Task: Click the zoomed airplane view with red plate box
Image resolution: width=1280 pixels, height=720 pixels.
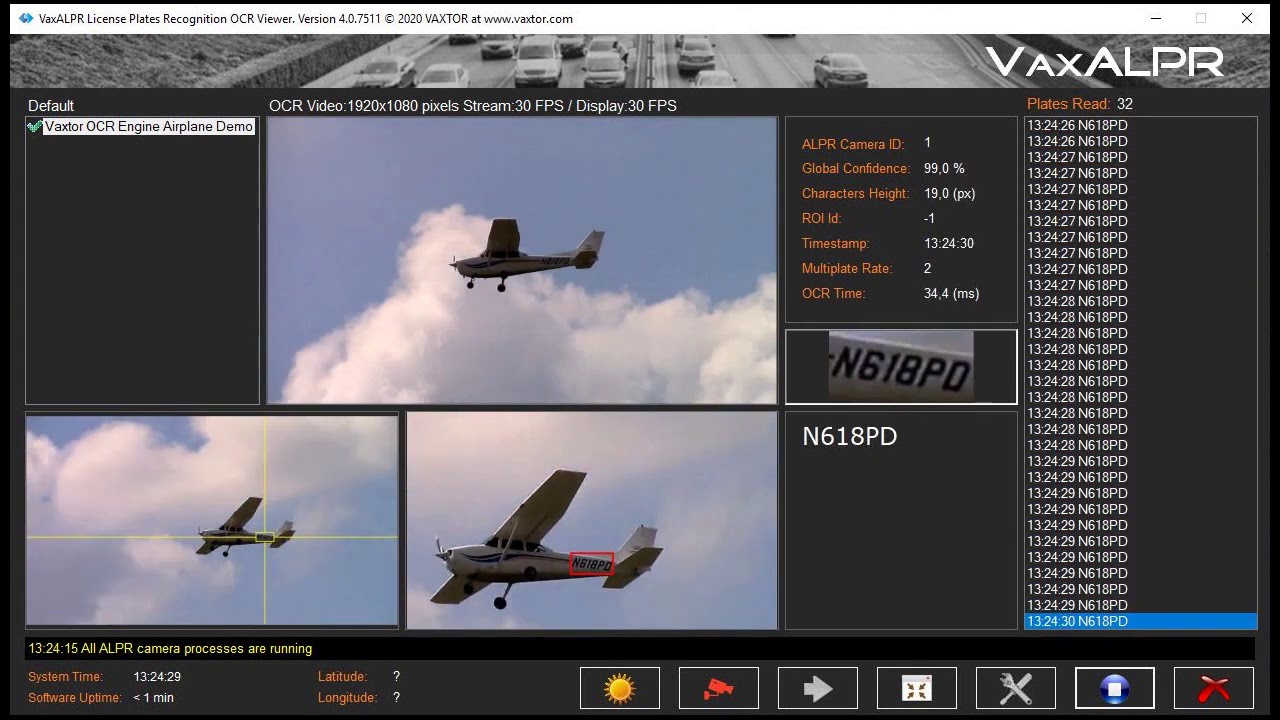Action: click(592, 521)
